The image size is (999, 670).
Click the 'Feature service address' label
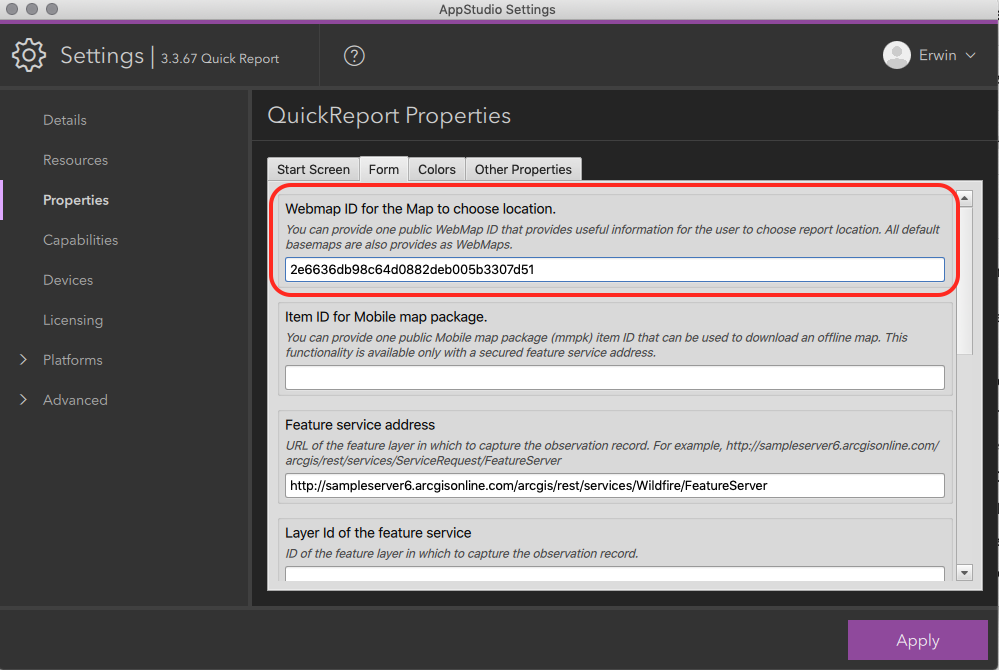360,425
